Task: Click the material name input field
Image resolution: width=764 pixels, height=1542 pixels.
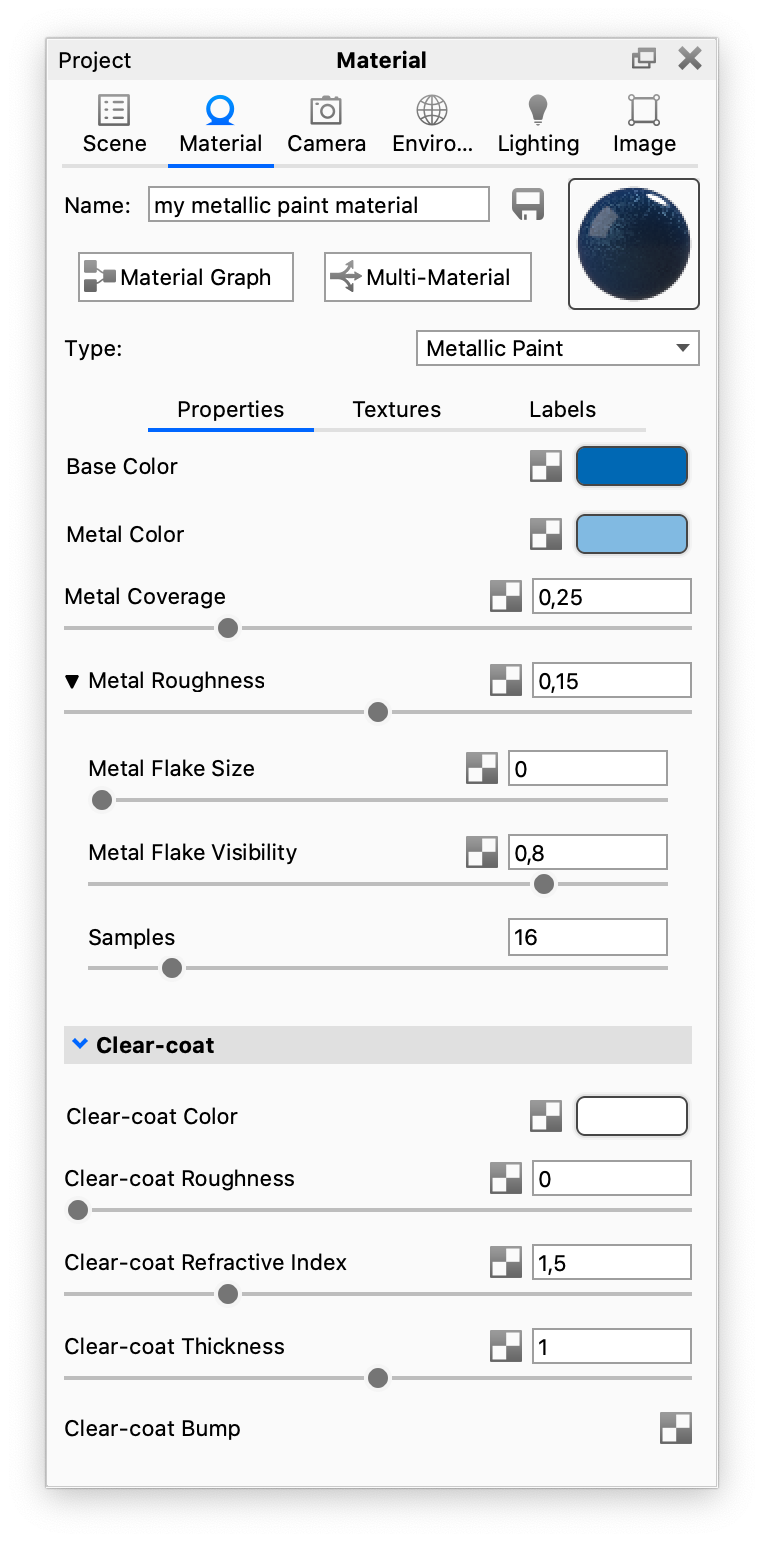Action: click(318, 204)
